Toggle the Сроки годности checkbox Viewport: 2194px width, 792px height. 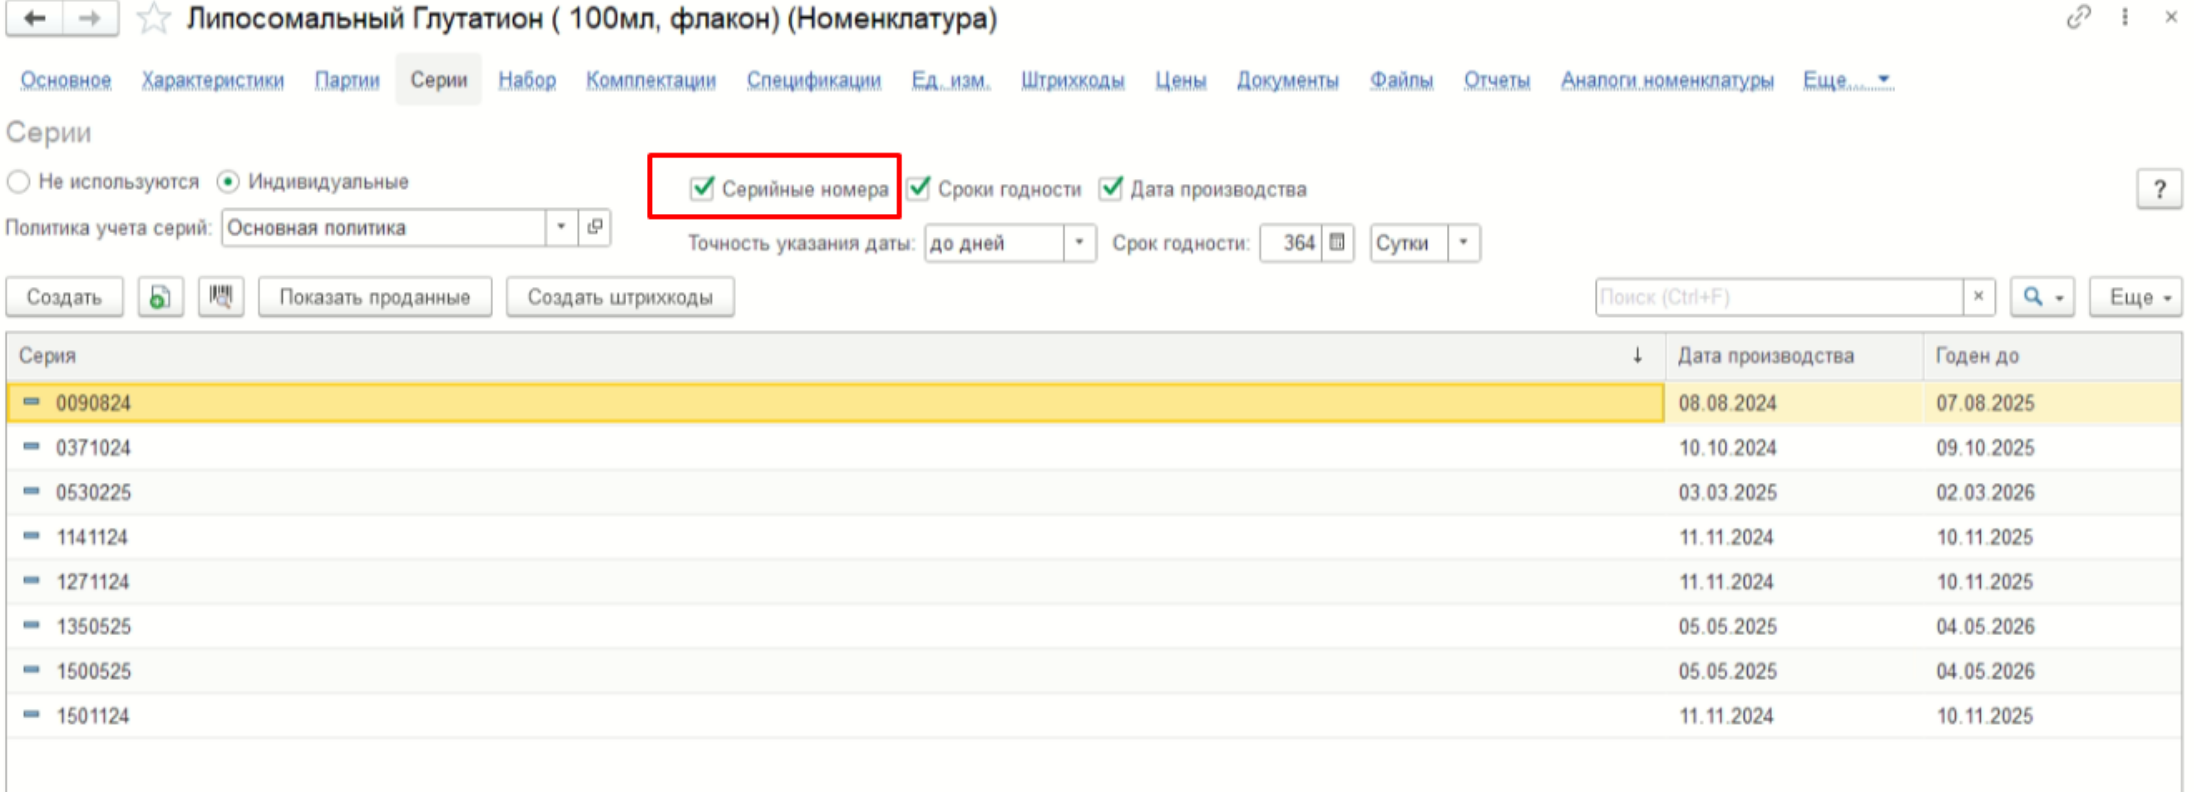click(919, 188)
